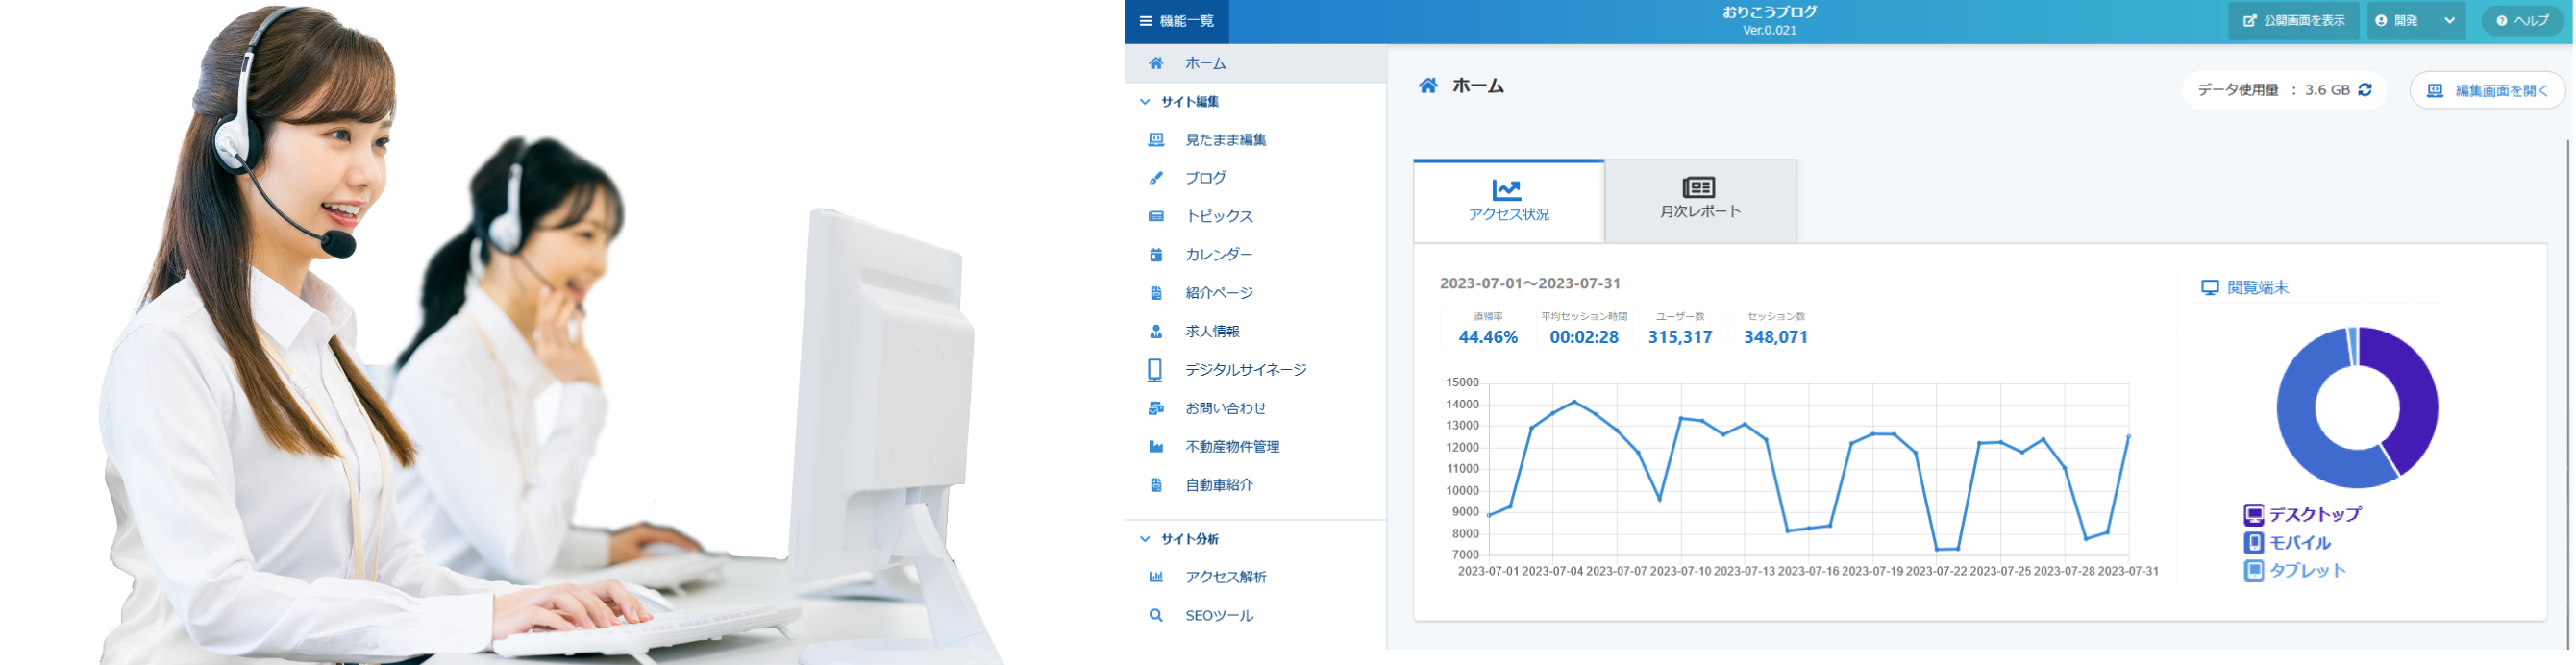Click the person icon beside 求人情報

[1156, 332]
